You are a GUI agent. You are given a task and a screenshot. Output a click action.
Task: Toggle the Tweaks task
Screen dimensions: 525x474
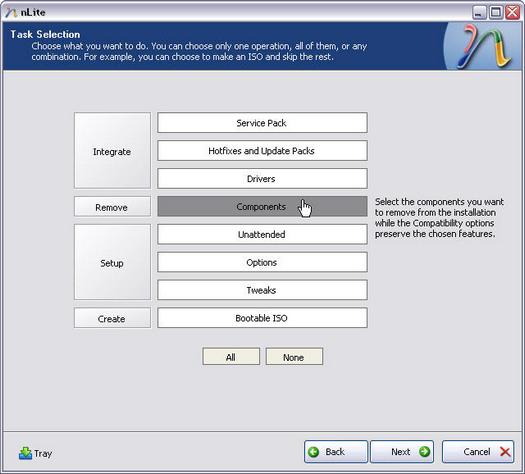(x=262, y=290)
